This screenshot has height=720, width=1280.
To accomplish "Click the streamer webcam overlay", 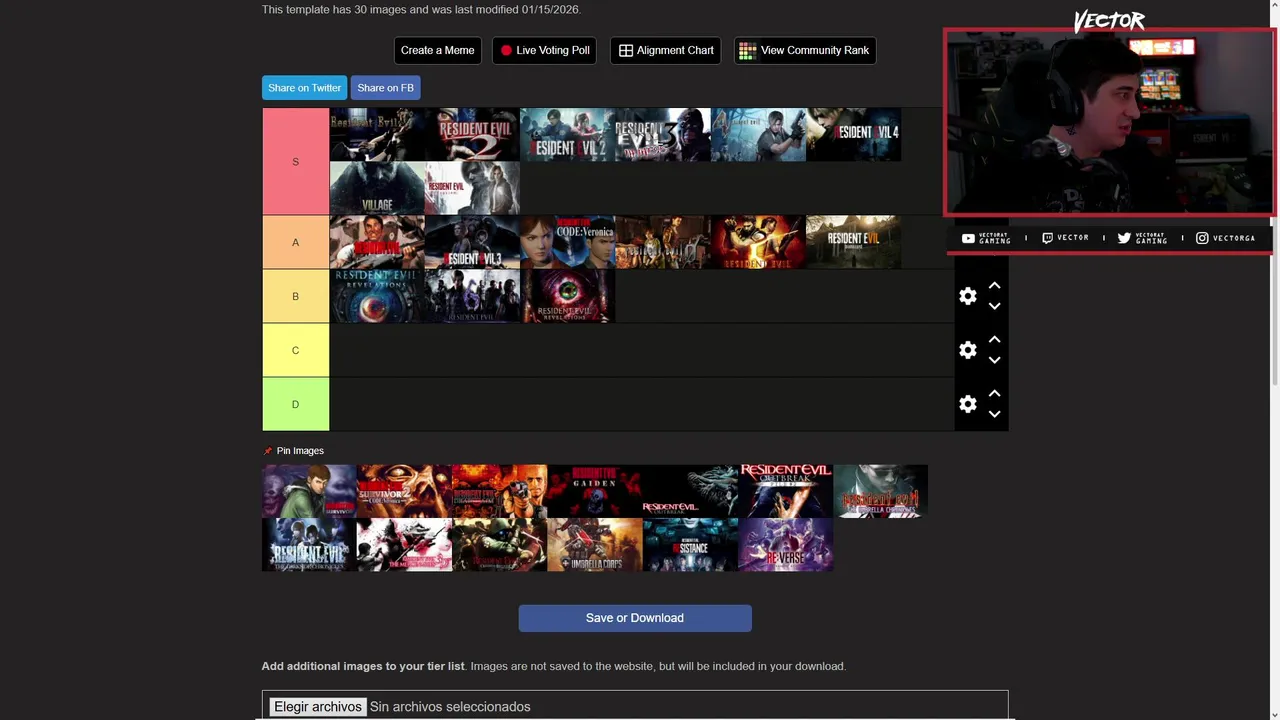I will 1109,122.
